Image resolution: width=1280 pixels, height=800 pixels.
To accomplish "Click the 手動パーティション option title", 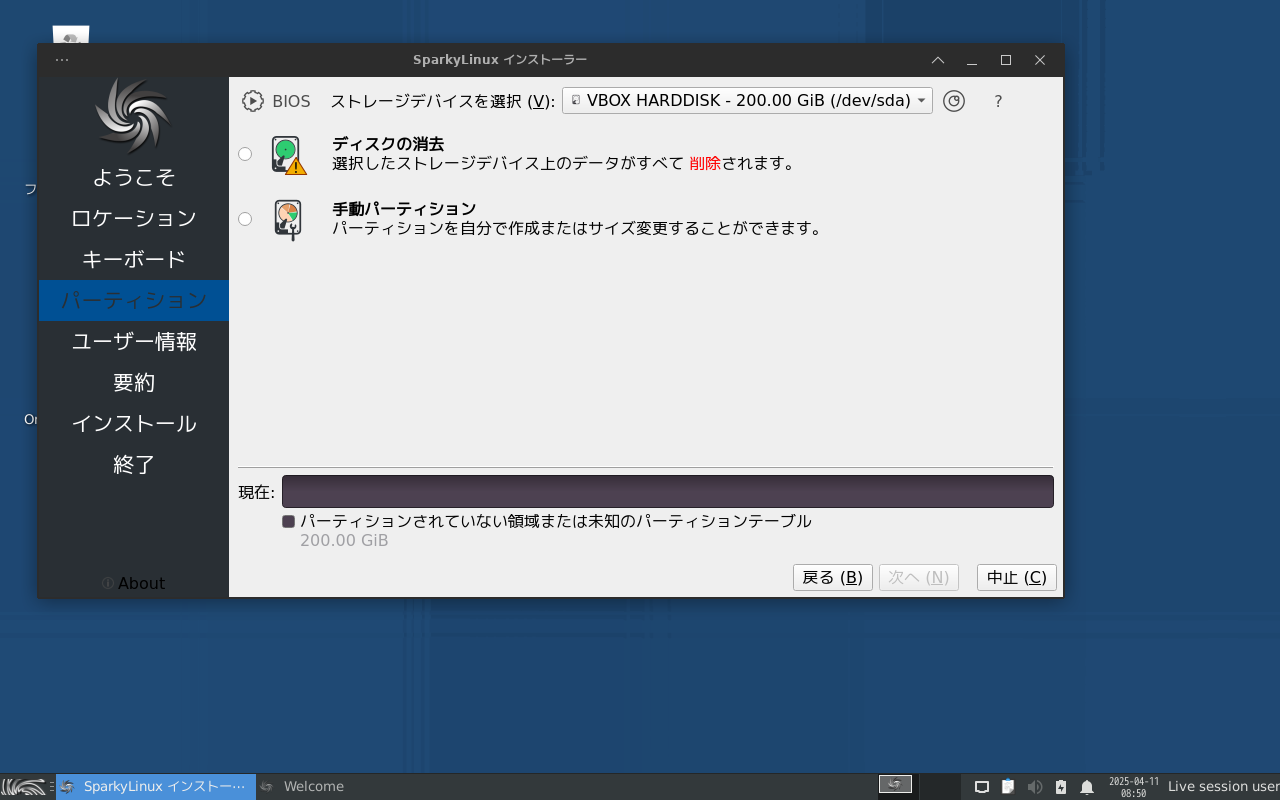I will (404, 209).
